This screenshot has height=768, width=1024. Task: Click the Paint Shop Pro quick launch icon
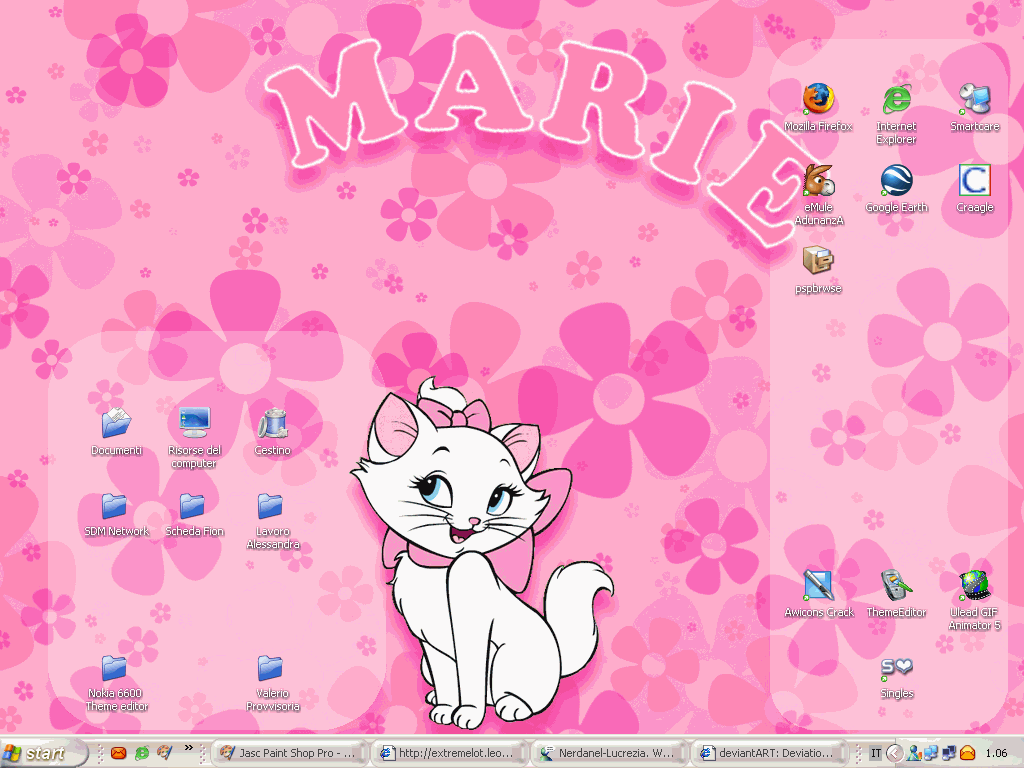[x=165, y=753]
